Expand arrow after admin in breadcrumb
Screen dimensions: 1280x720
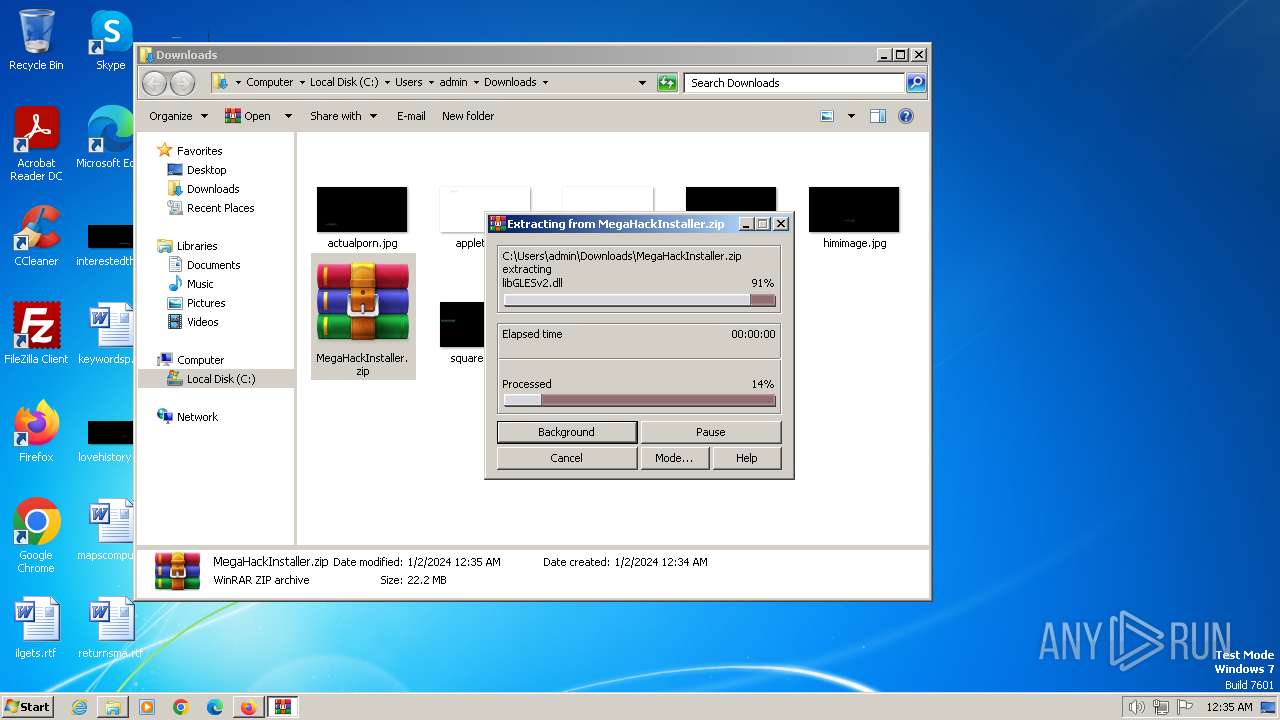click(476, 83)
